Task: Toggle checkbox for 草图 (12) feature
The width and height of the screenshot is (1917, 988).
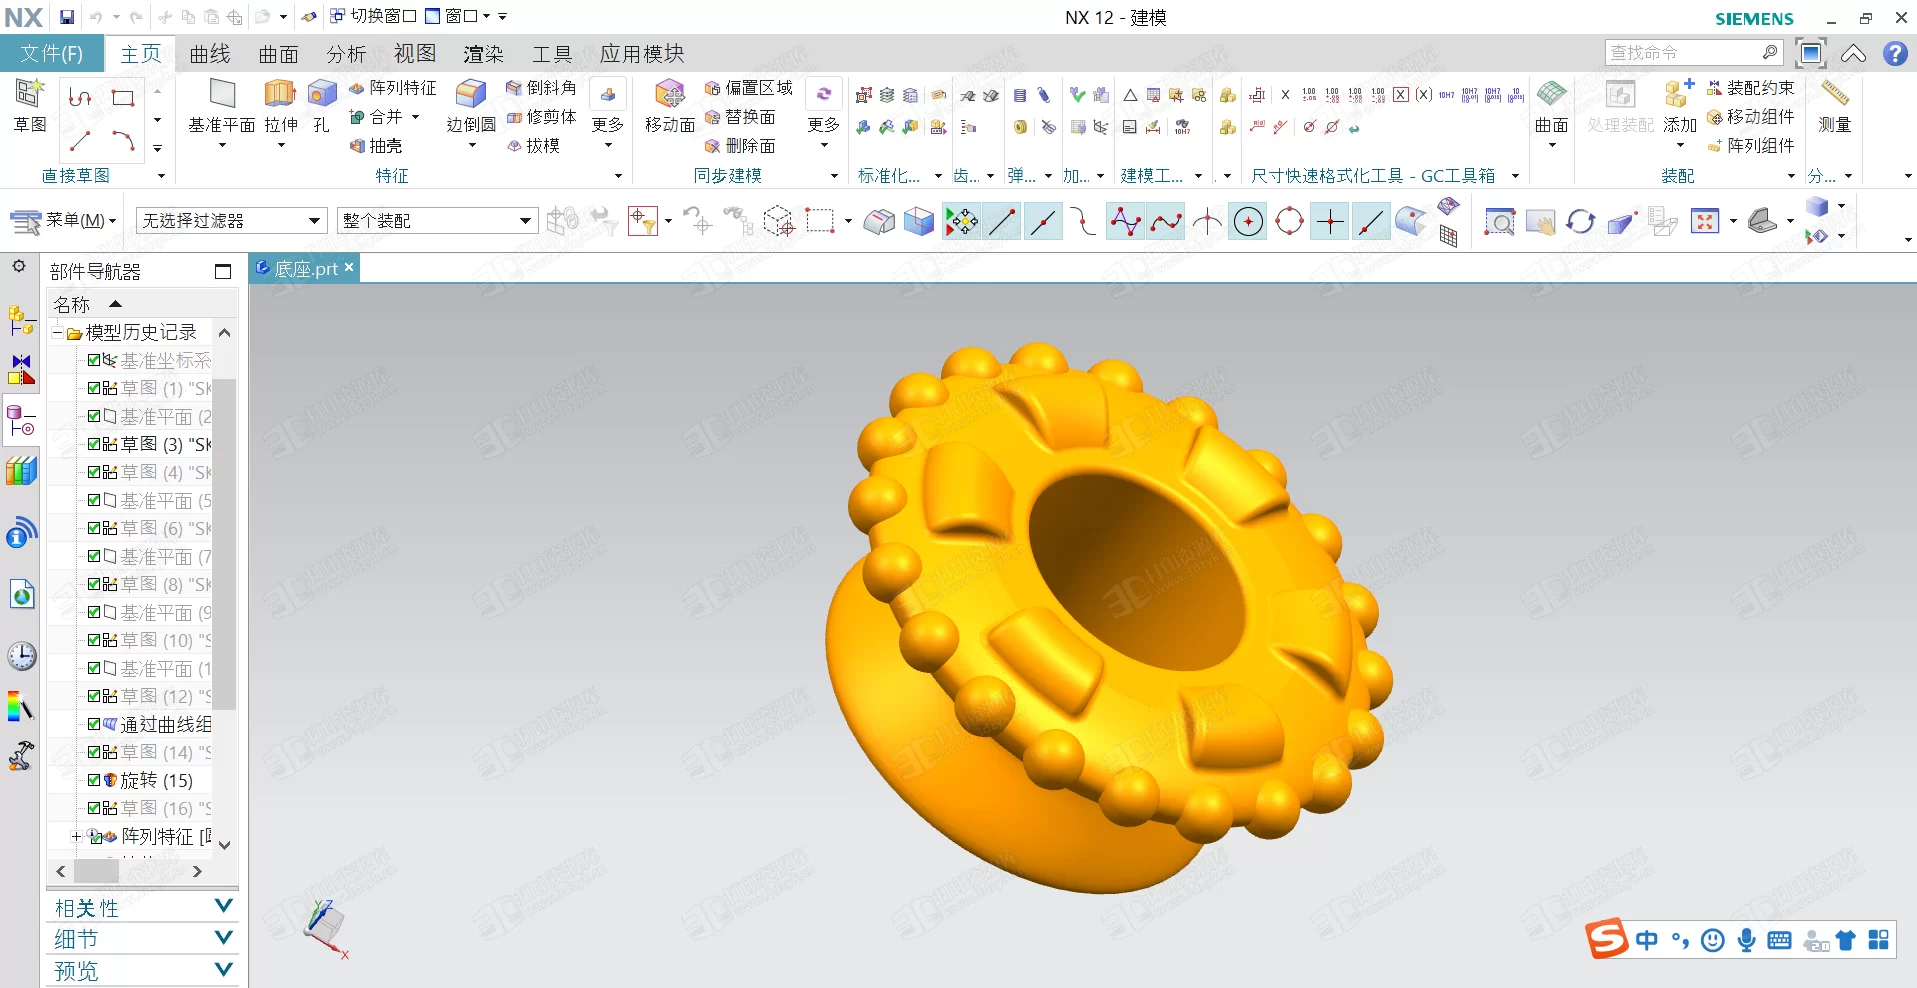Action: tap(94, 696)
